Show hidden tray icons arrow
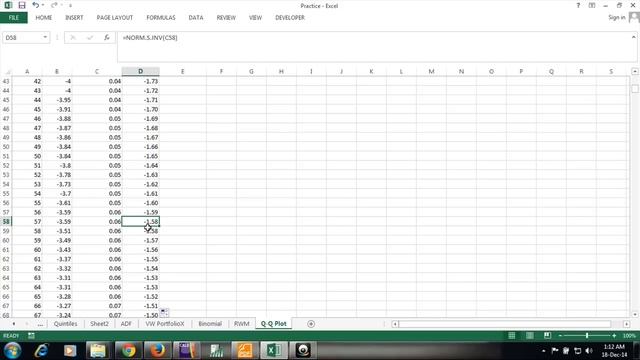 click(543, 351)
